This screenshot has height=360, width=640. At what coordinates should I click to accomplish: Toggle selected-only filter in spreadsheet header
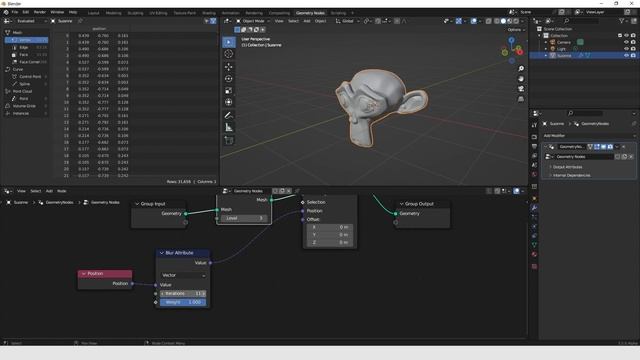(x=207, y=21)
